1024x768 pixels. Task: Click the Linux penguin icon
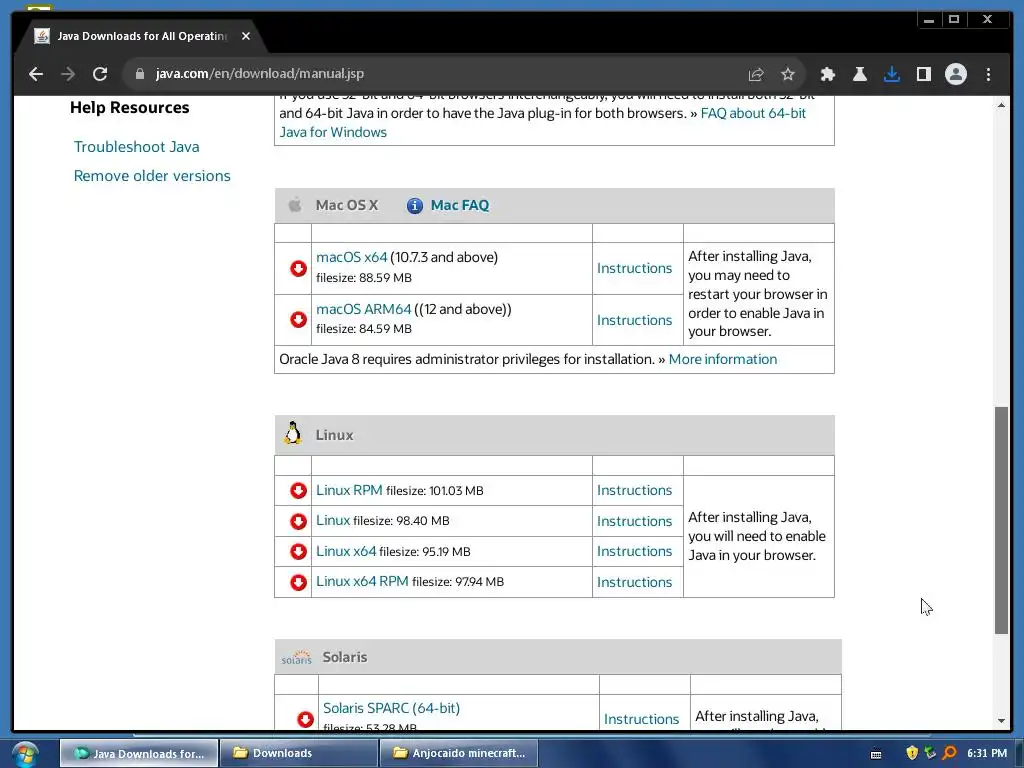point(293,434)
